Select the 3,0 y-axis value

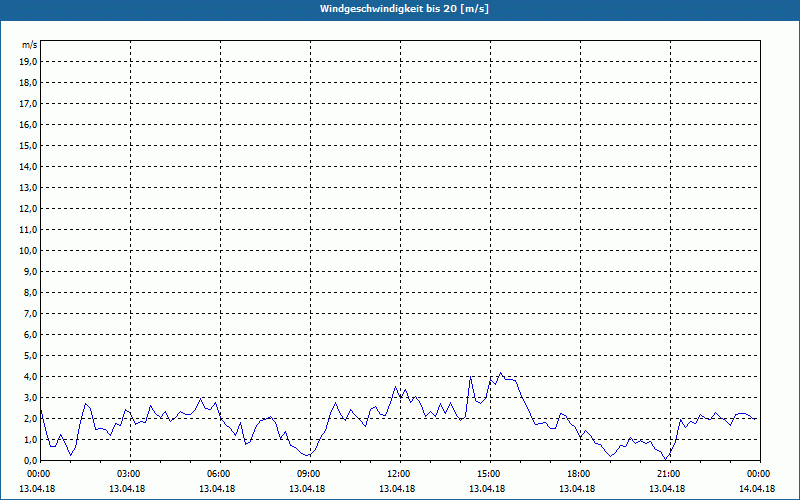30,397
